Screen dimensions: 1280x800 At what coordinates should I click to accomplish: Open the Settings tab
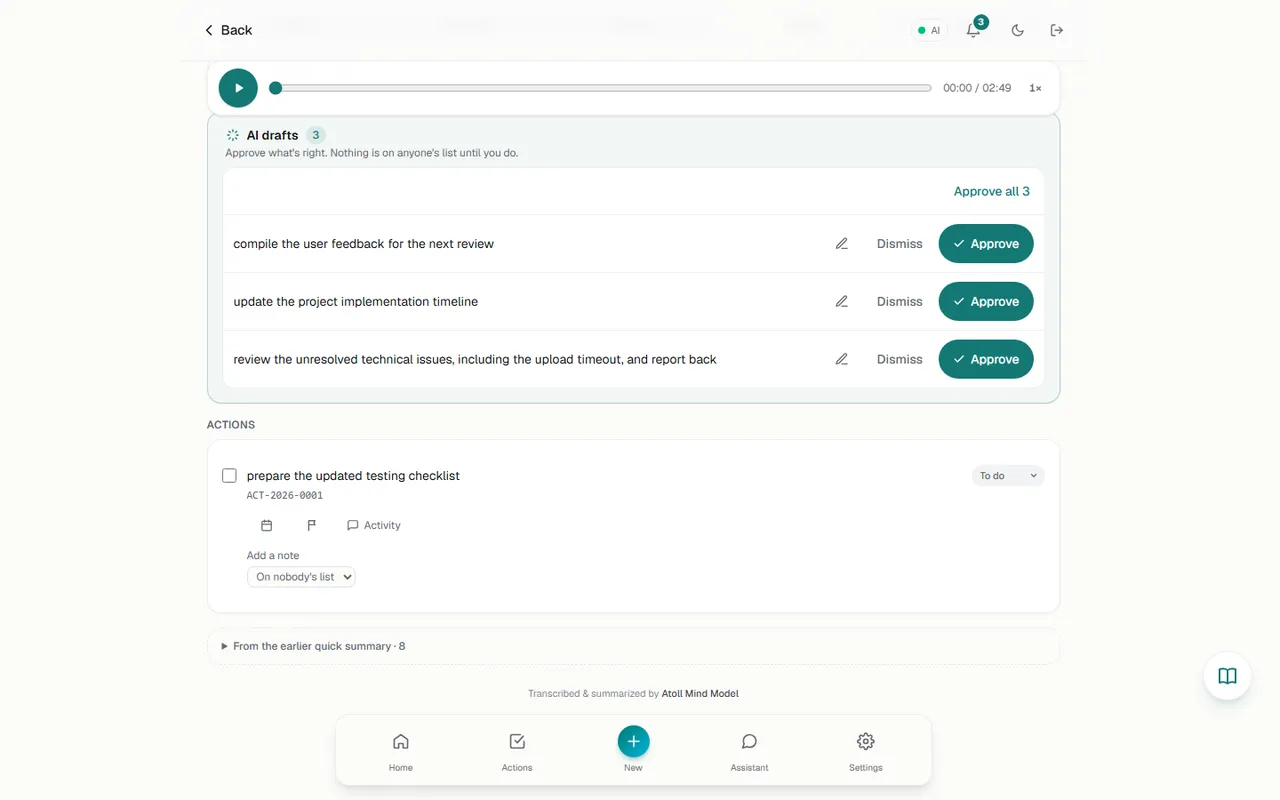(x=866, y=753)
